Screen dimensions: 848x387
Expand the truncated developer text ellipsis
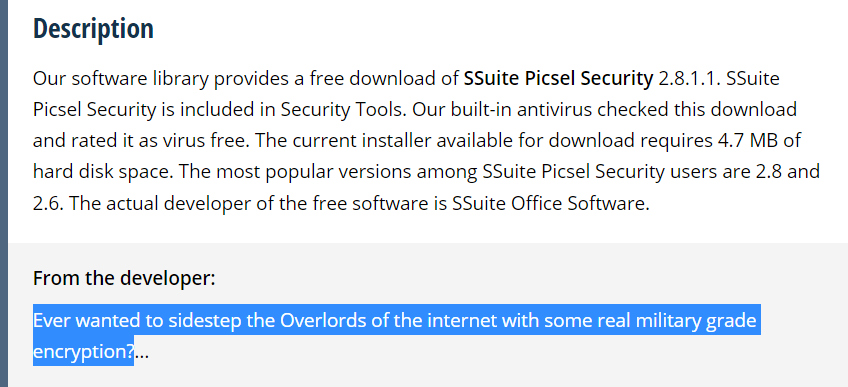click(x=141, y=353)
